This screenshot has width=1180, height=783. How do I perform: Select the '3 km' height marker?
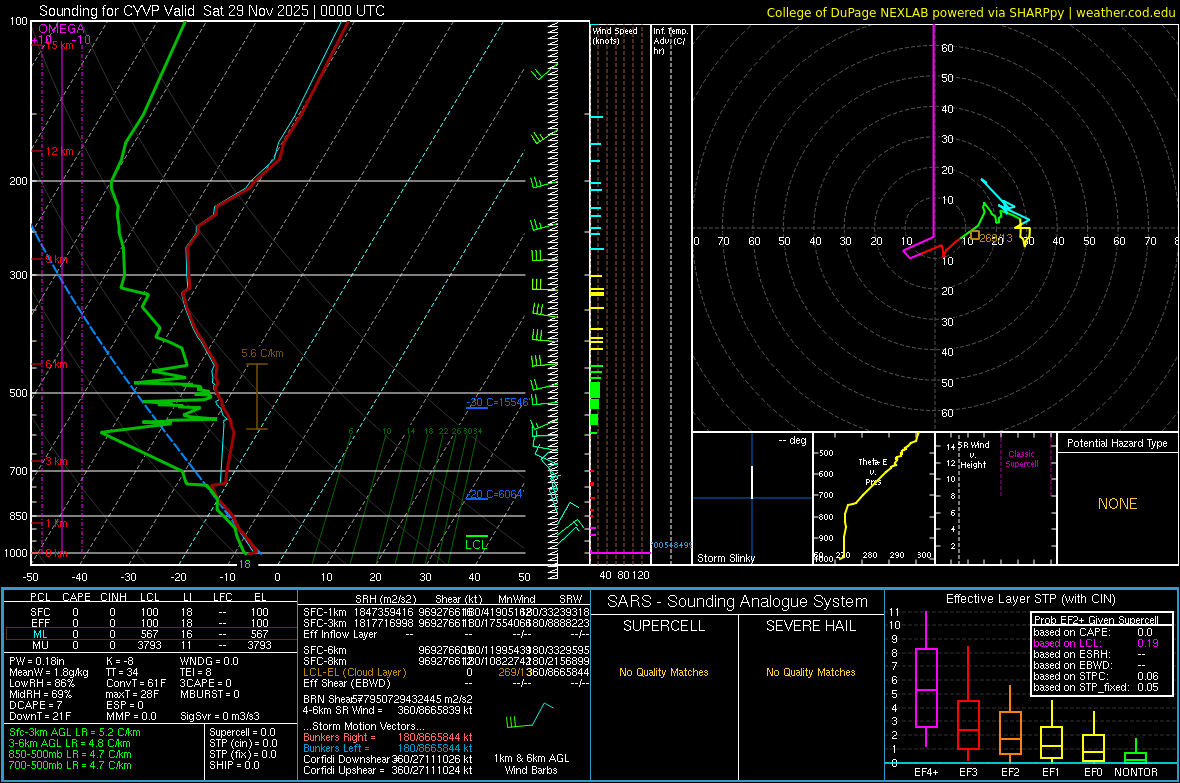point(56,462)
